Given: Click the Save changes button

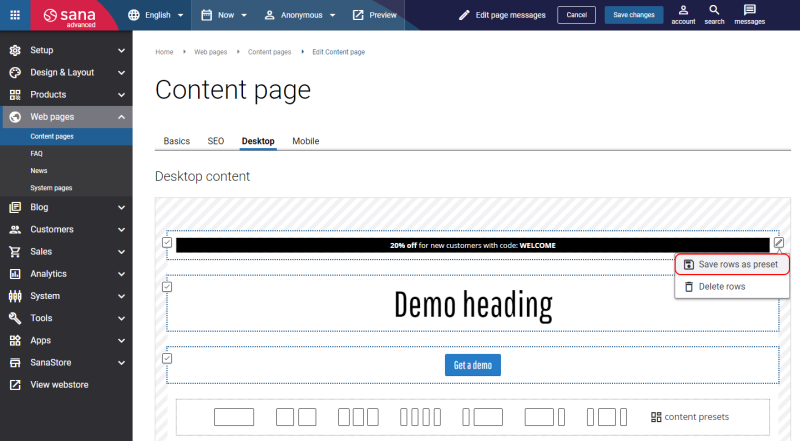Looking at the screenshot, I should pyautogui.click(x=634, y=15).
